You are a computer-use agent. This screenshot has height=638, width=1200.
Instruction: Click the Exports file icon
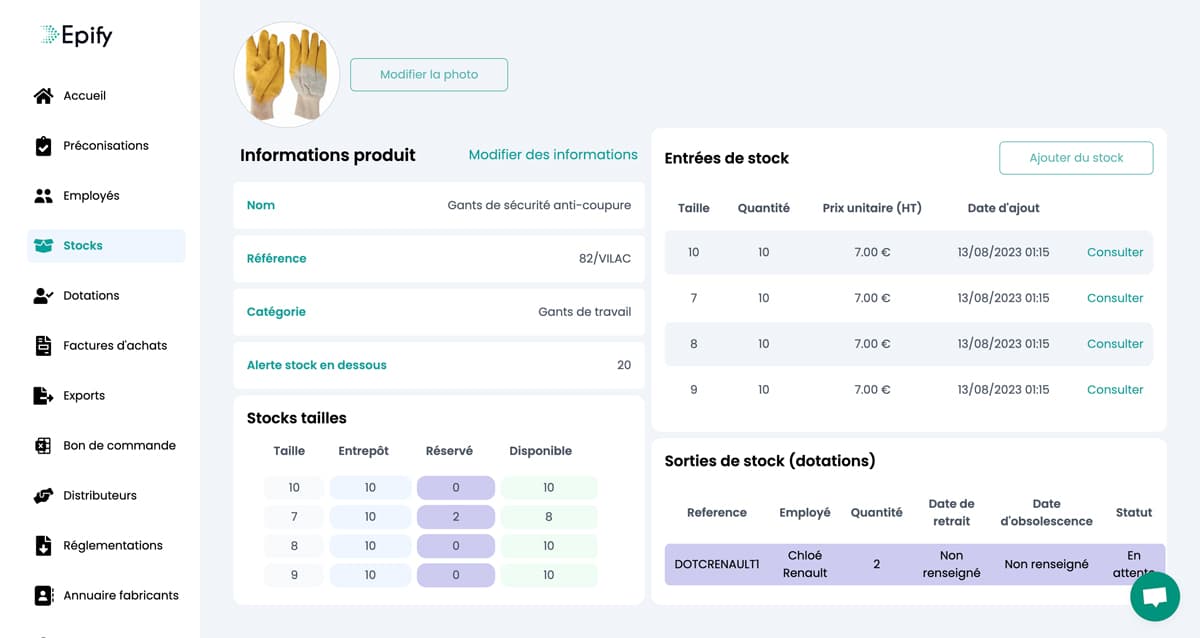click(x=43, y=396)
